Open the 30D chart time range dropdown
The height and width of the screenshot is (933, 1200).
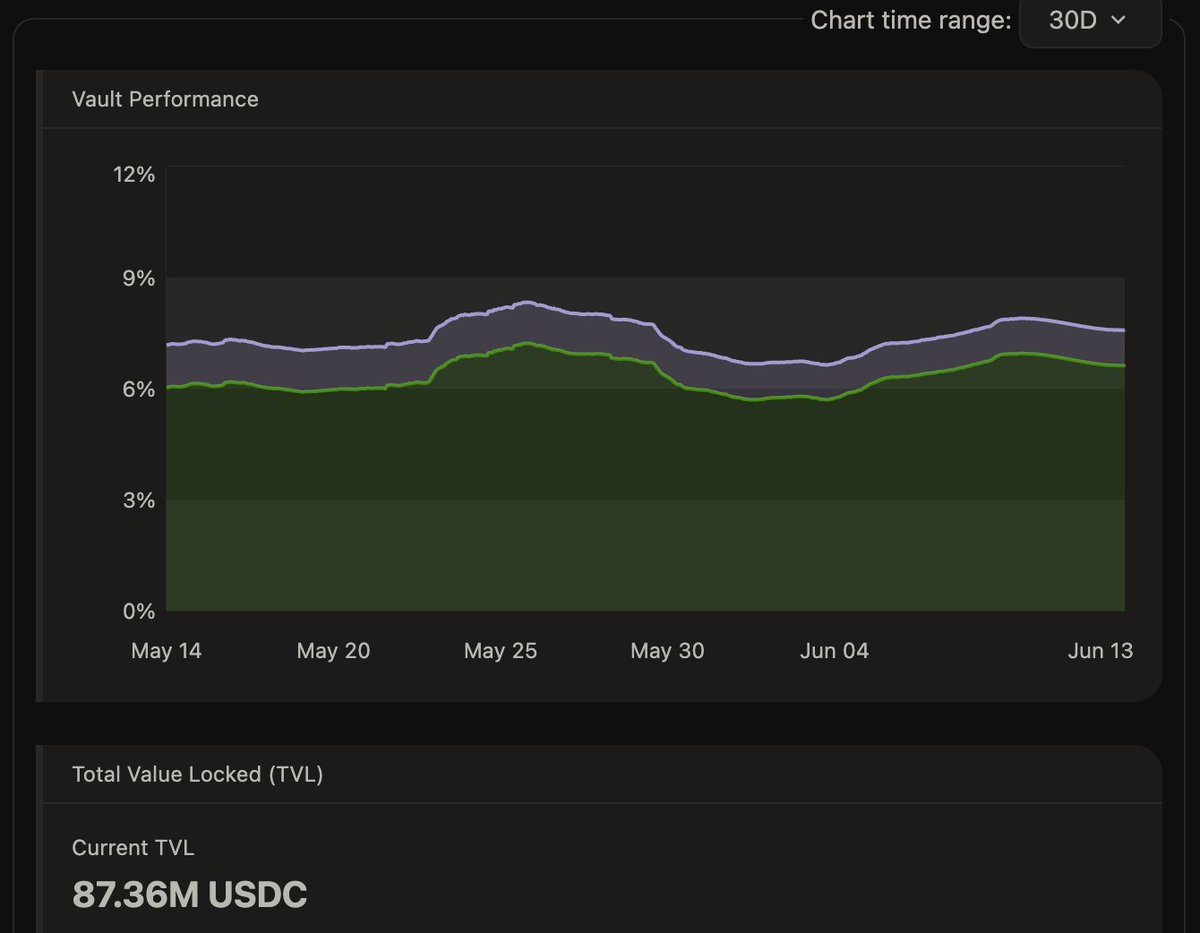[x=1090, y=20]
